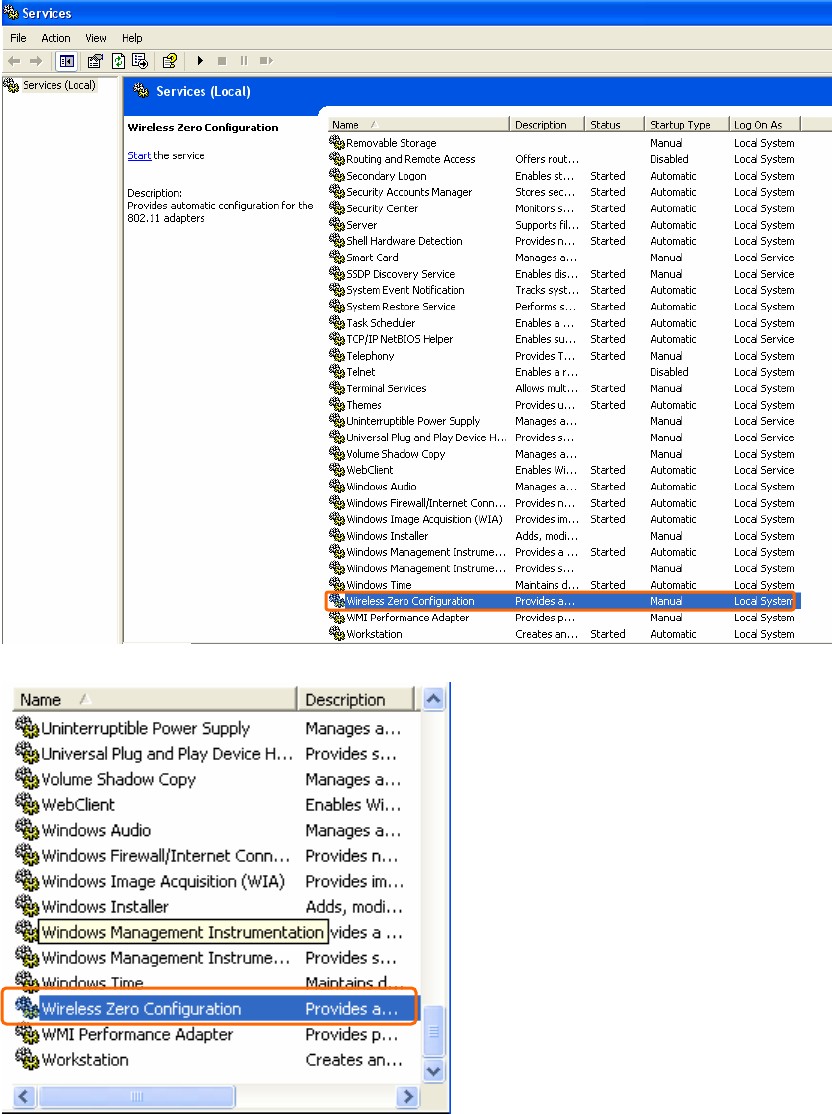This screenshot has width=832, height=1114.
Task: Click the Description header in the enlarged list
Action: (355, 700)
